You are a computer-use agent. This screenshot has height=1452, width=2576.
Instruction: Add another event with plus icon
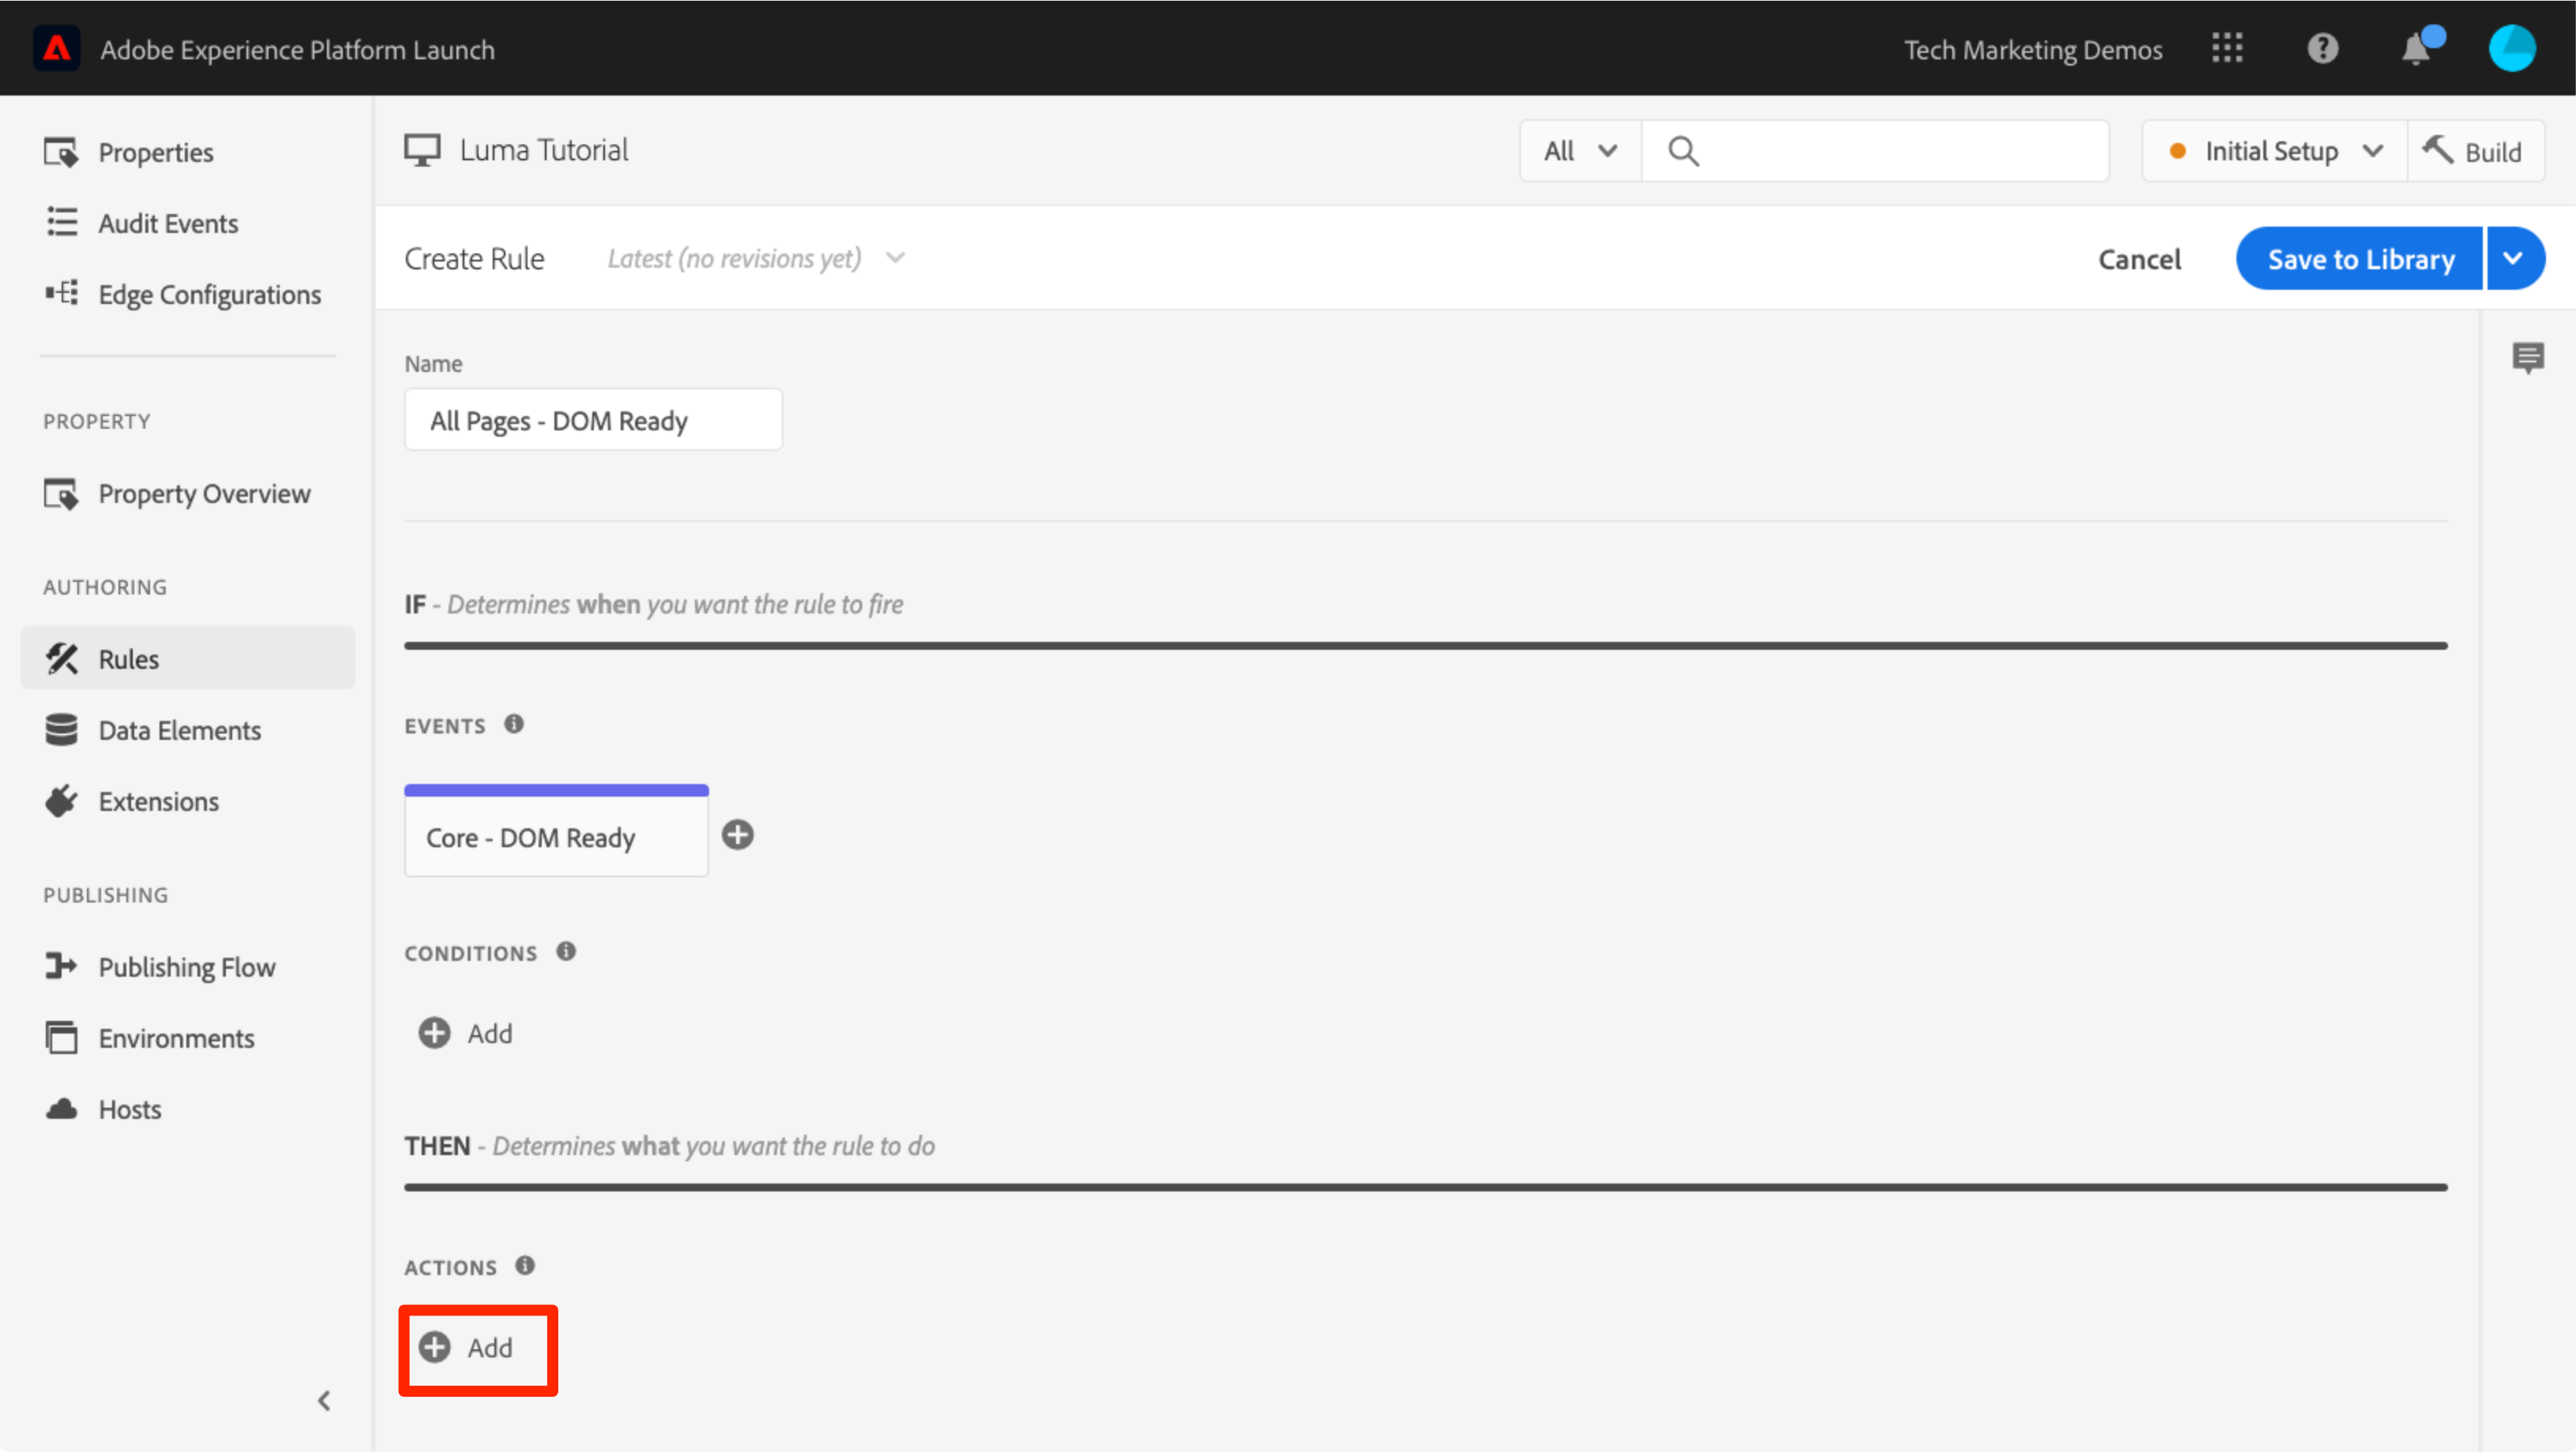(738, 835)
